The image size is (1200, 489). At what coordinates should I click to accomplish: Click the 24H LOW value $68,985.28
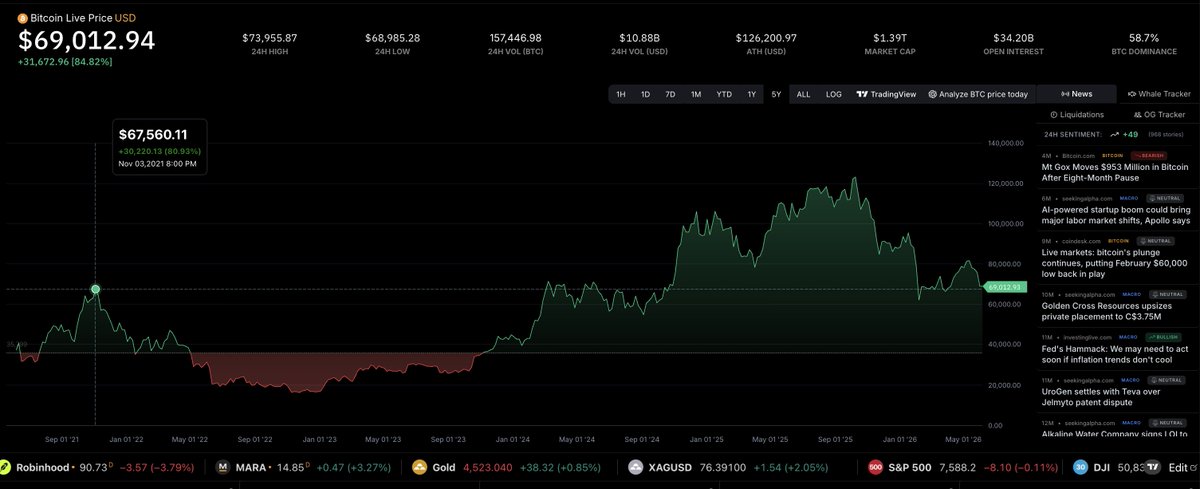tap(392, 38)
